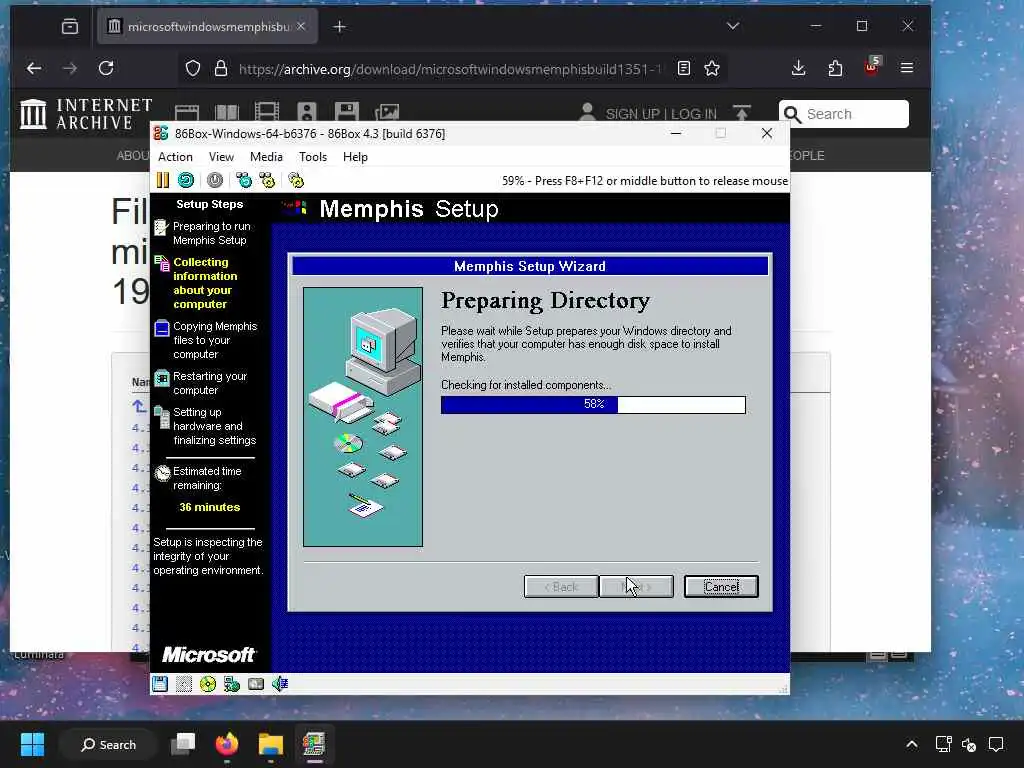Reload the archive.org page in Firefox
Image resolution: width=1024 pixels, height=768 pixels.
click(106, 68)
